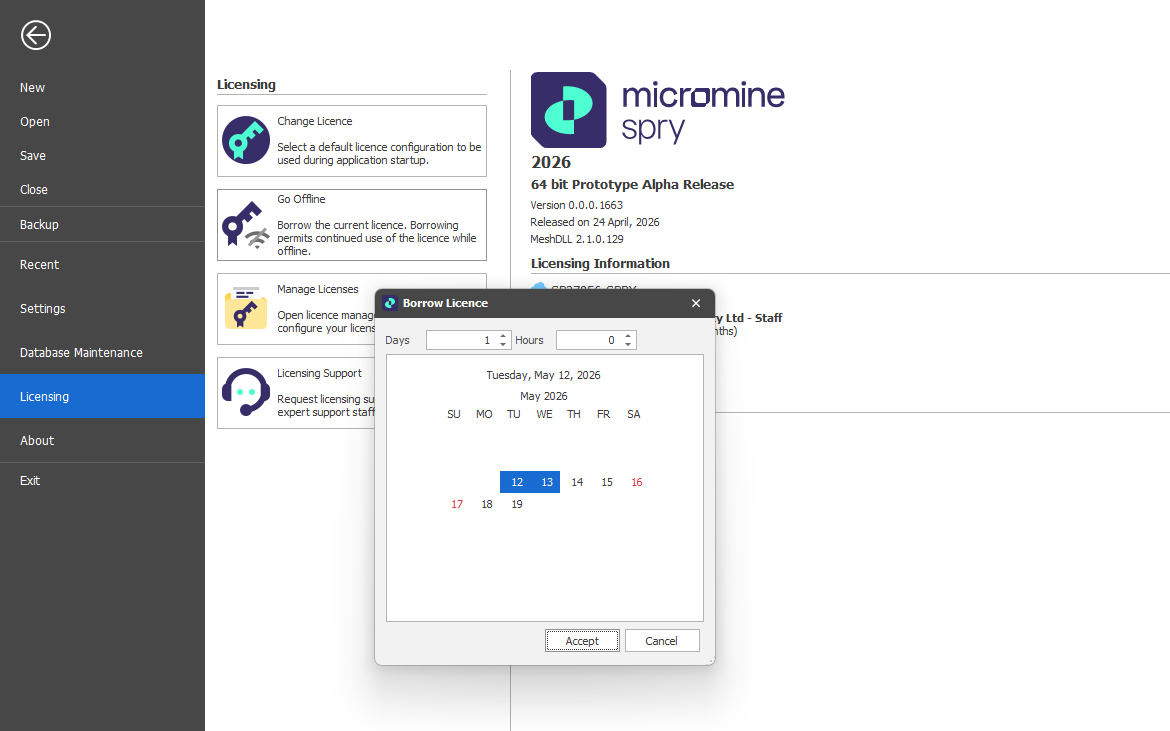Click the Go Offline option text

(301, 199)
